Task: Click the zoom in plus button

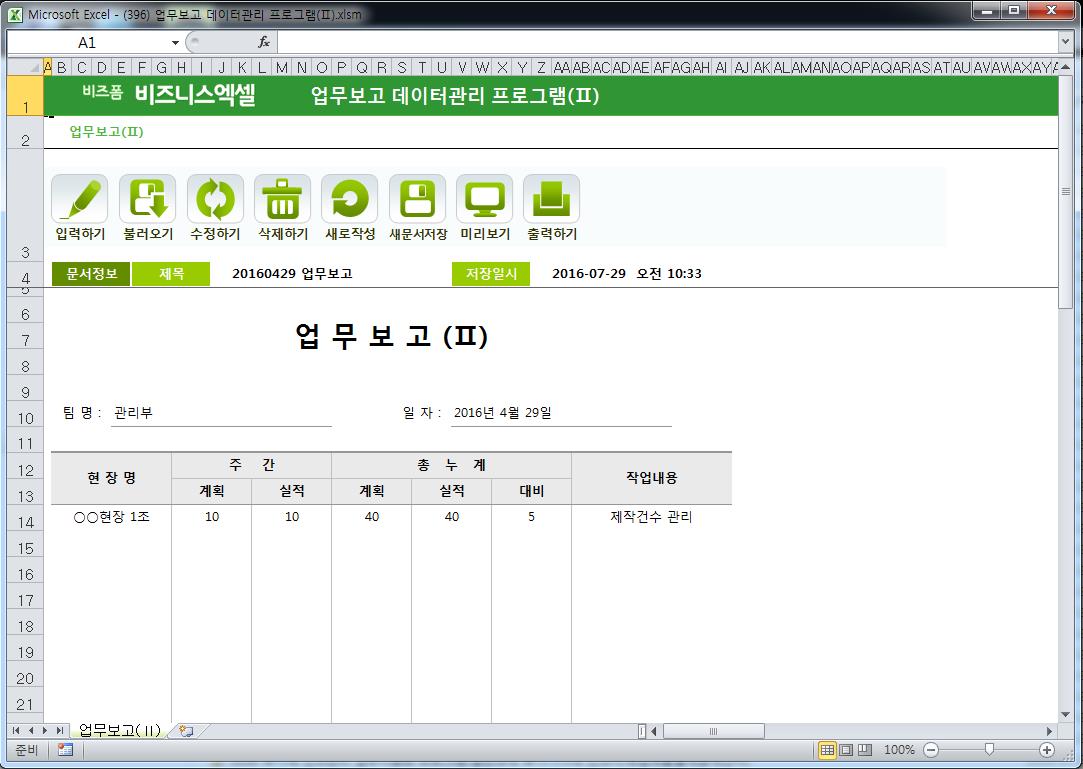Action: [1047, 750]
